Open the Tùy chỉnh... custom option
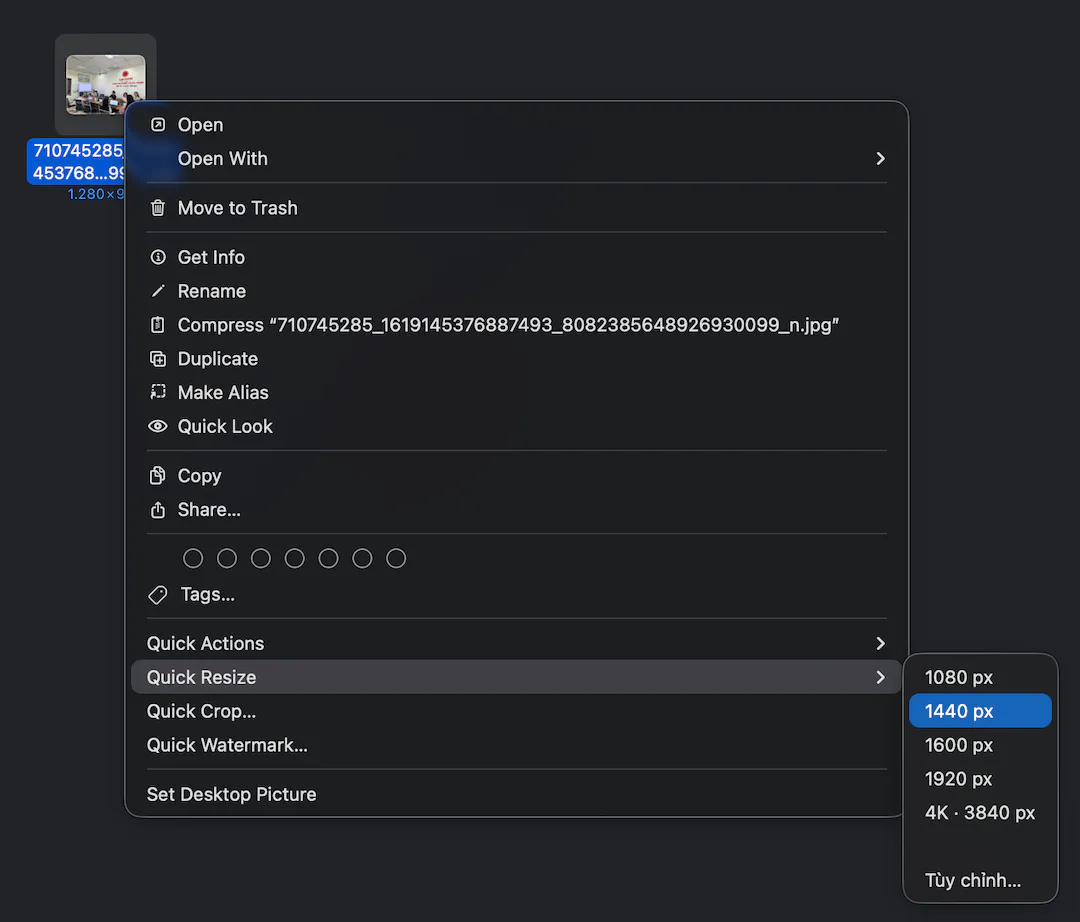The width and height of the screenshot is (1080, 922). tap(980, 880)
